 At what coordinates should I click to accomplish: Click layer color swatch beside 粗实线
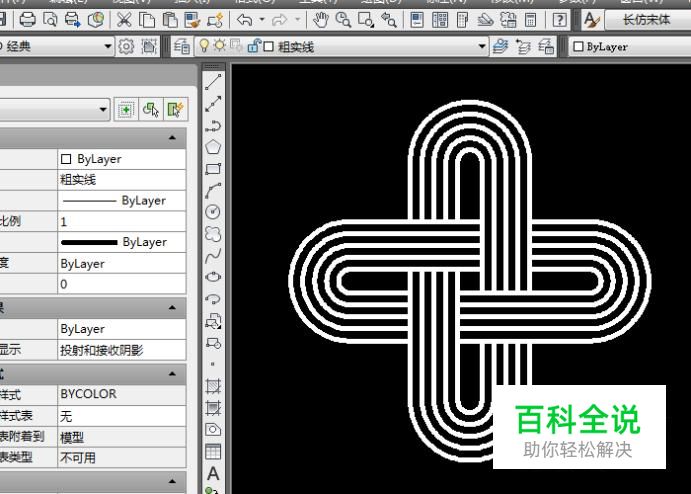tap(268, 46)
